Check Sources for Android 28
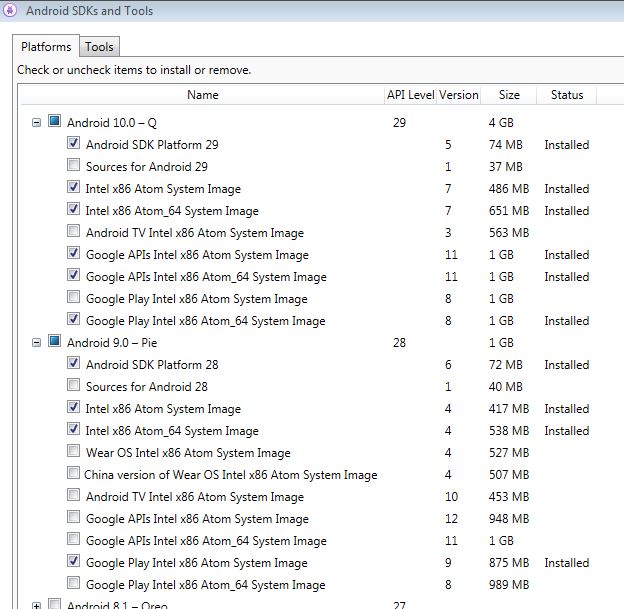Screen dimensions: 624x609 coord(74,385)
